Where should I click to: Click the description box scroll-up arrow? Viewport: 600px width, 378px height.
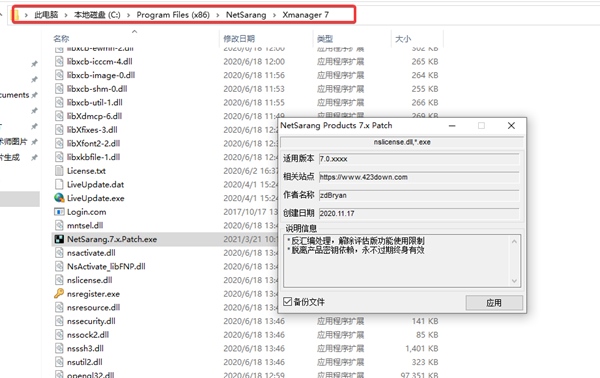514,241
